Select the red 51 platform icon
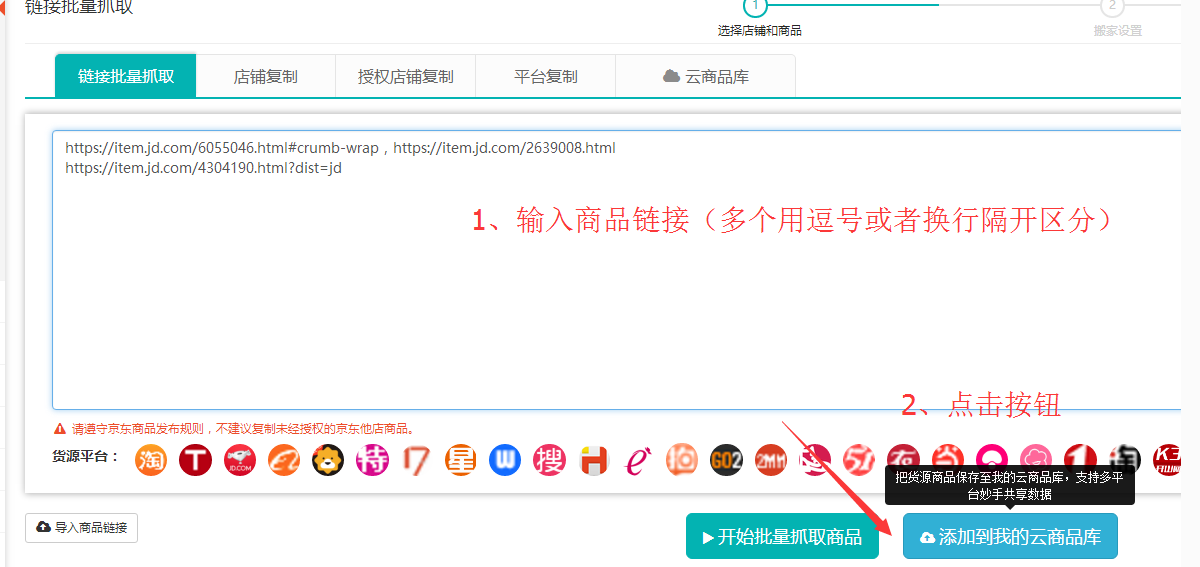Screen dimensions: 1200x567 [859, 459]
